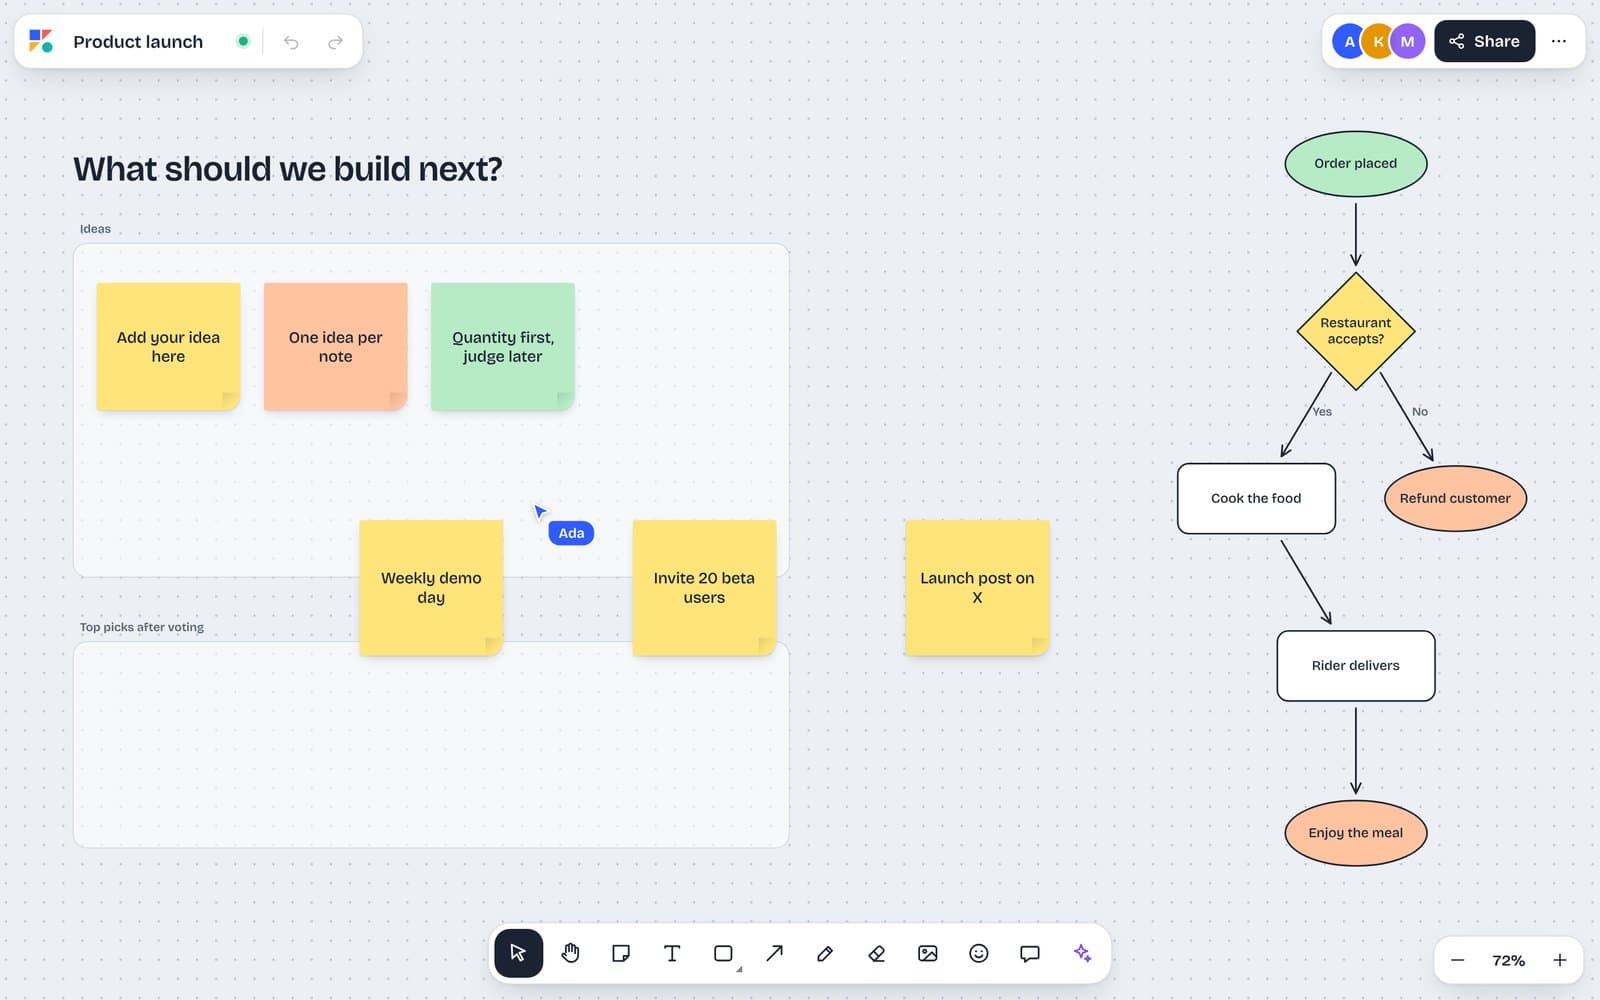Select the 'Restaurant accepts?' diamond

1355,331
